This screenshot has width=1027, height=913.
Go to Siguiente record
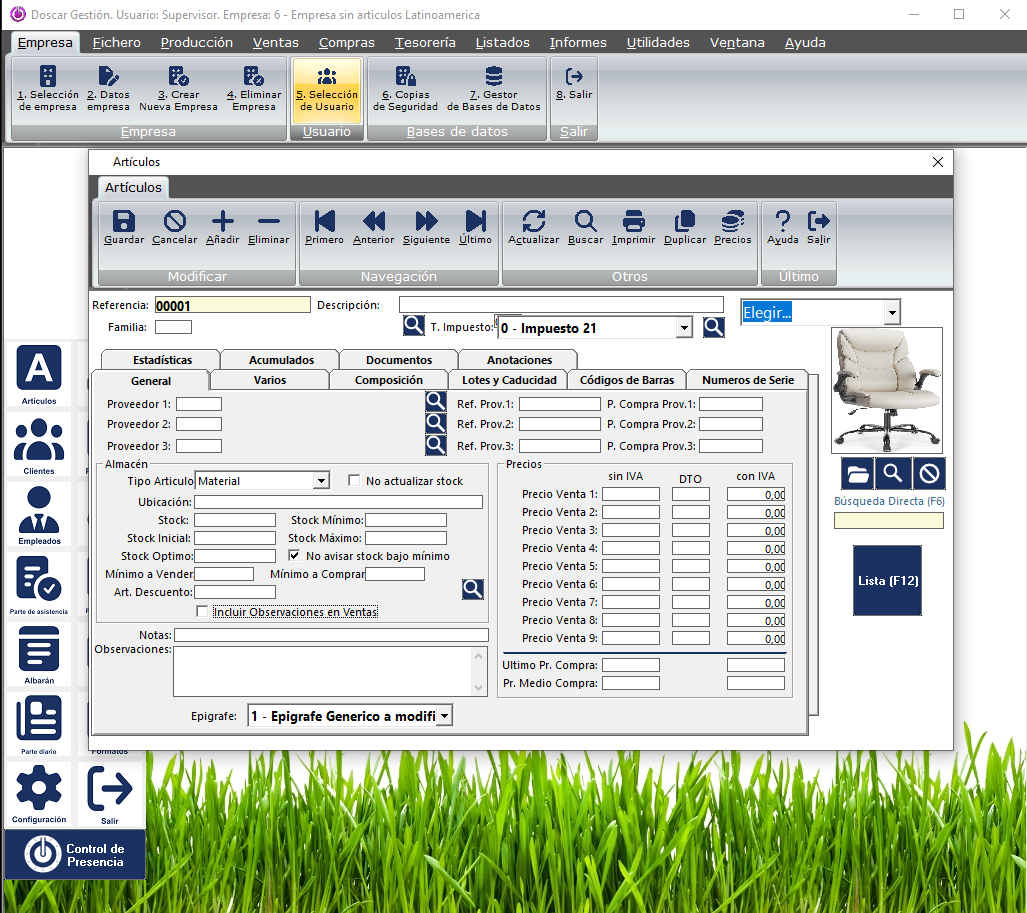(x=426, y=227)
